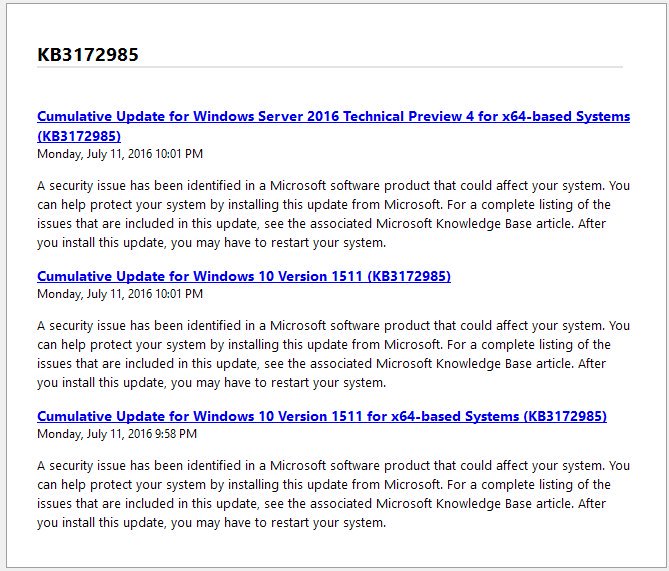Click the third security issue description paragraph
This screenshot has width=669, height=571.
[333, 494]
